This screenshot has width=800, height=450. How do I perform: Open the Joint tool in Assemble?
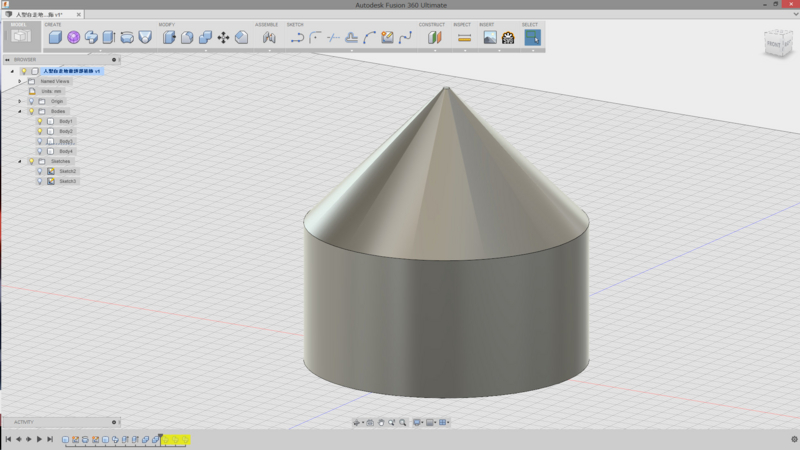(269, 37)
